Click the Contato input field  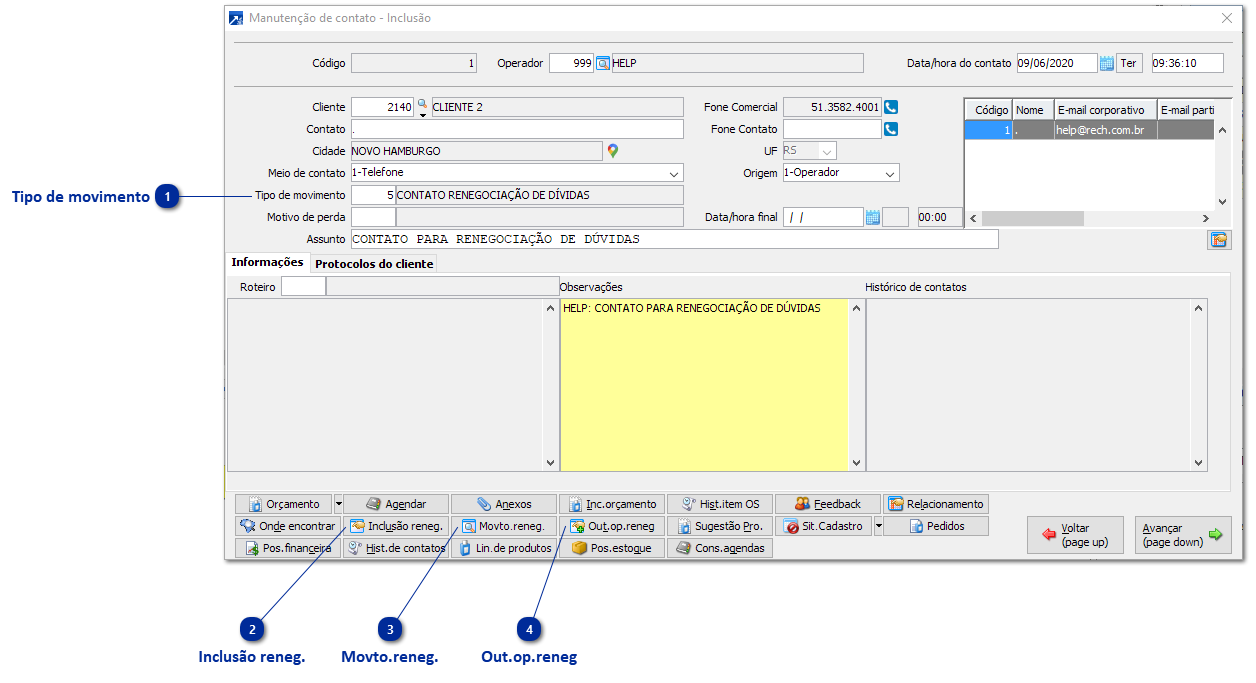pos(517,129)
